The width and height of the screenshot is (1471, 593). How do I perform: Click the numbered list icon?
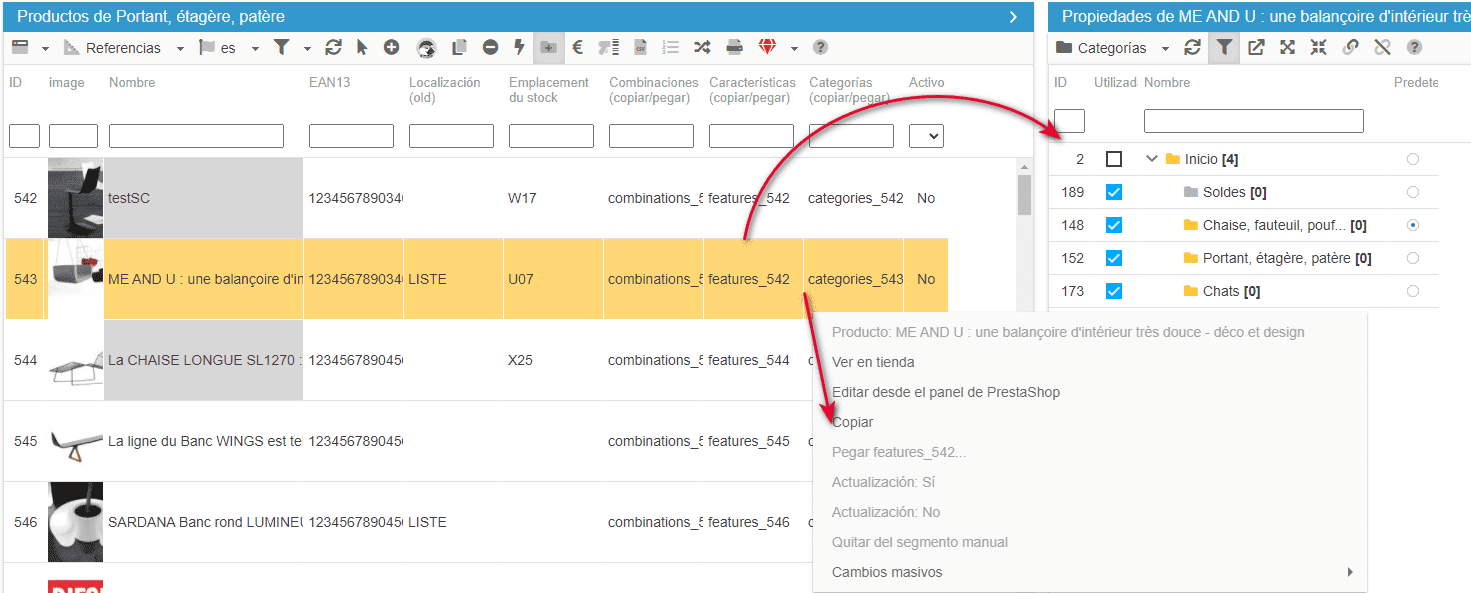click(671, 47)
